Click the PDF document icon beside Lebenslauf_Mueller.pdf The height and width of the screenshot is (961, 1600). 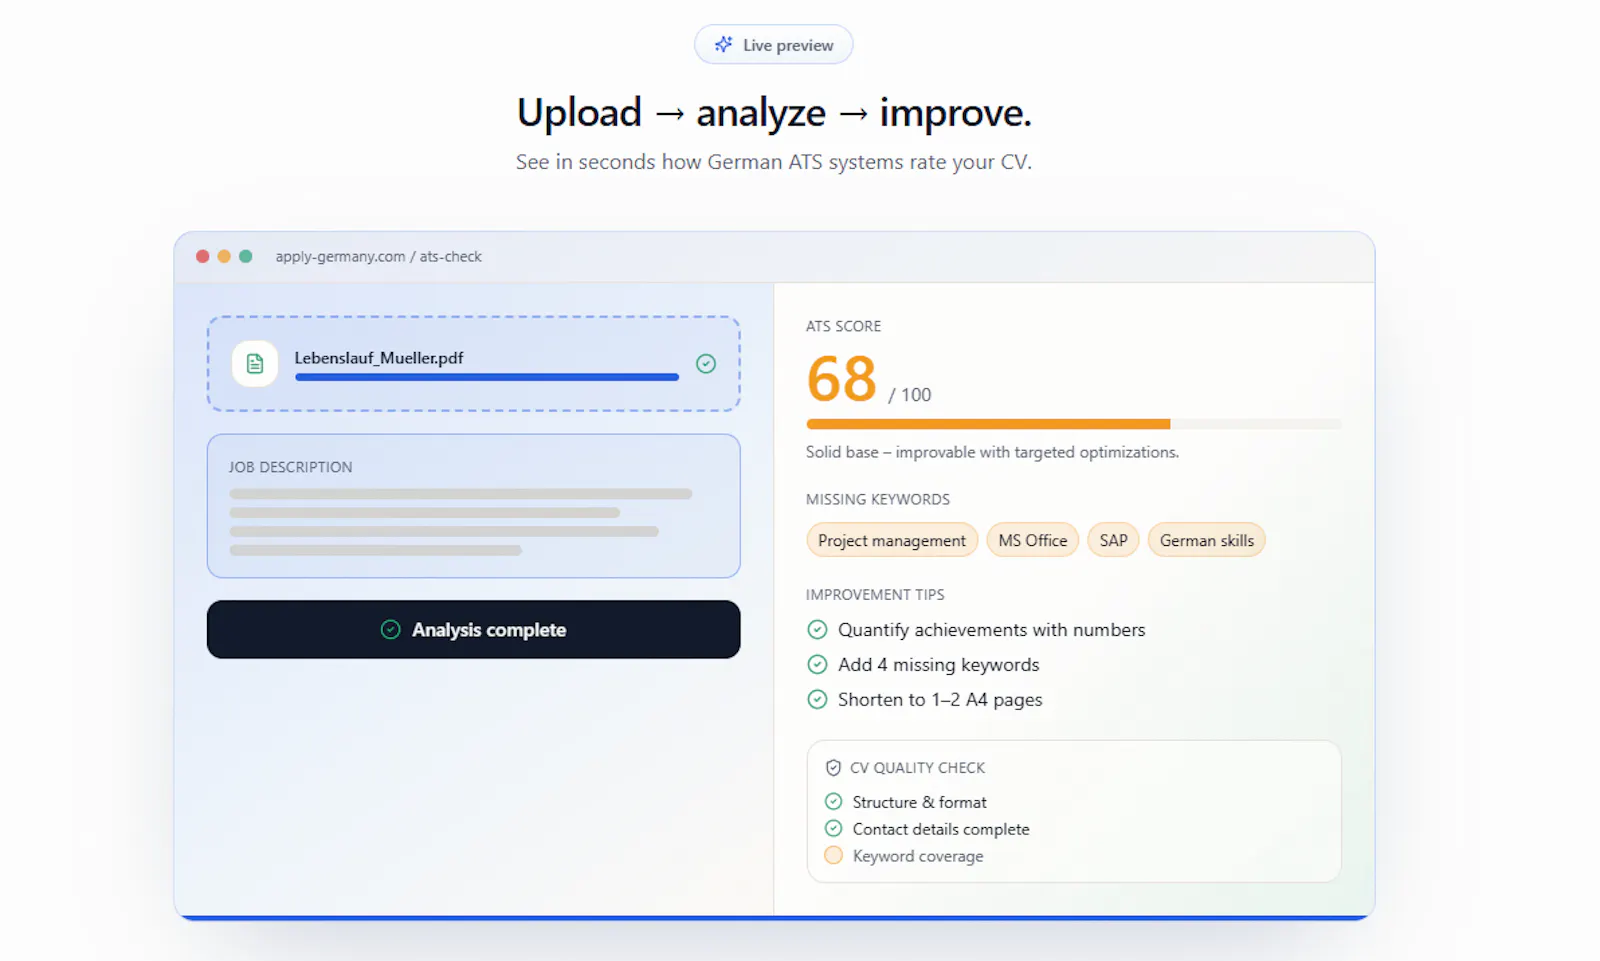tap(255, 363)
